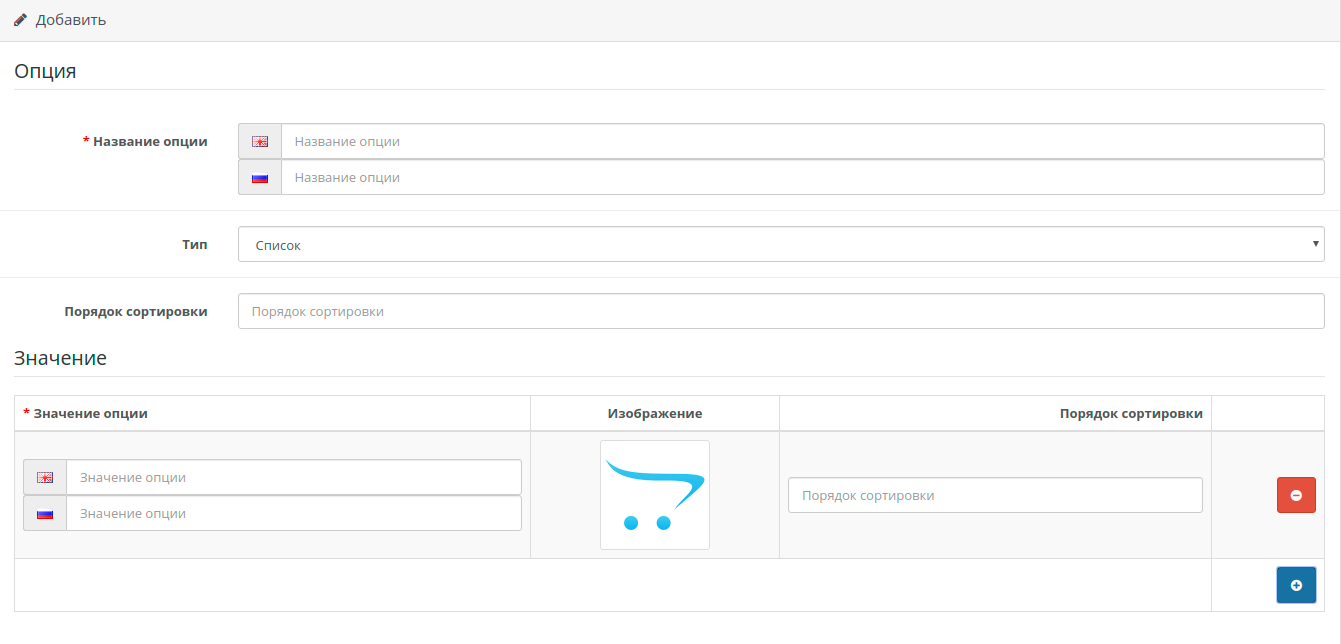The image size is (1341, 644).
Task: Click the Порядок сортировки field in values table
Action: point(995,495)
